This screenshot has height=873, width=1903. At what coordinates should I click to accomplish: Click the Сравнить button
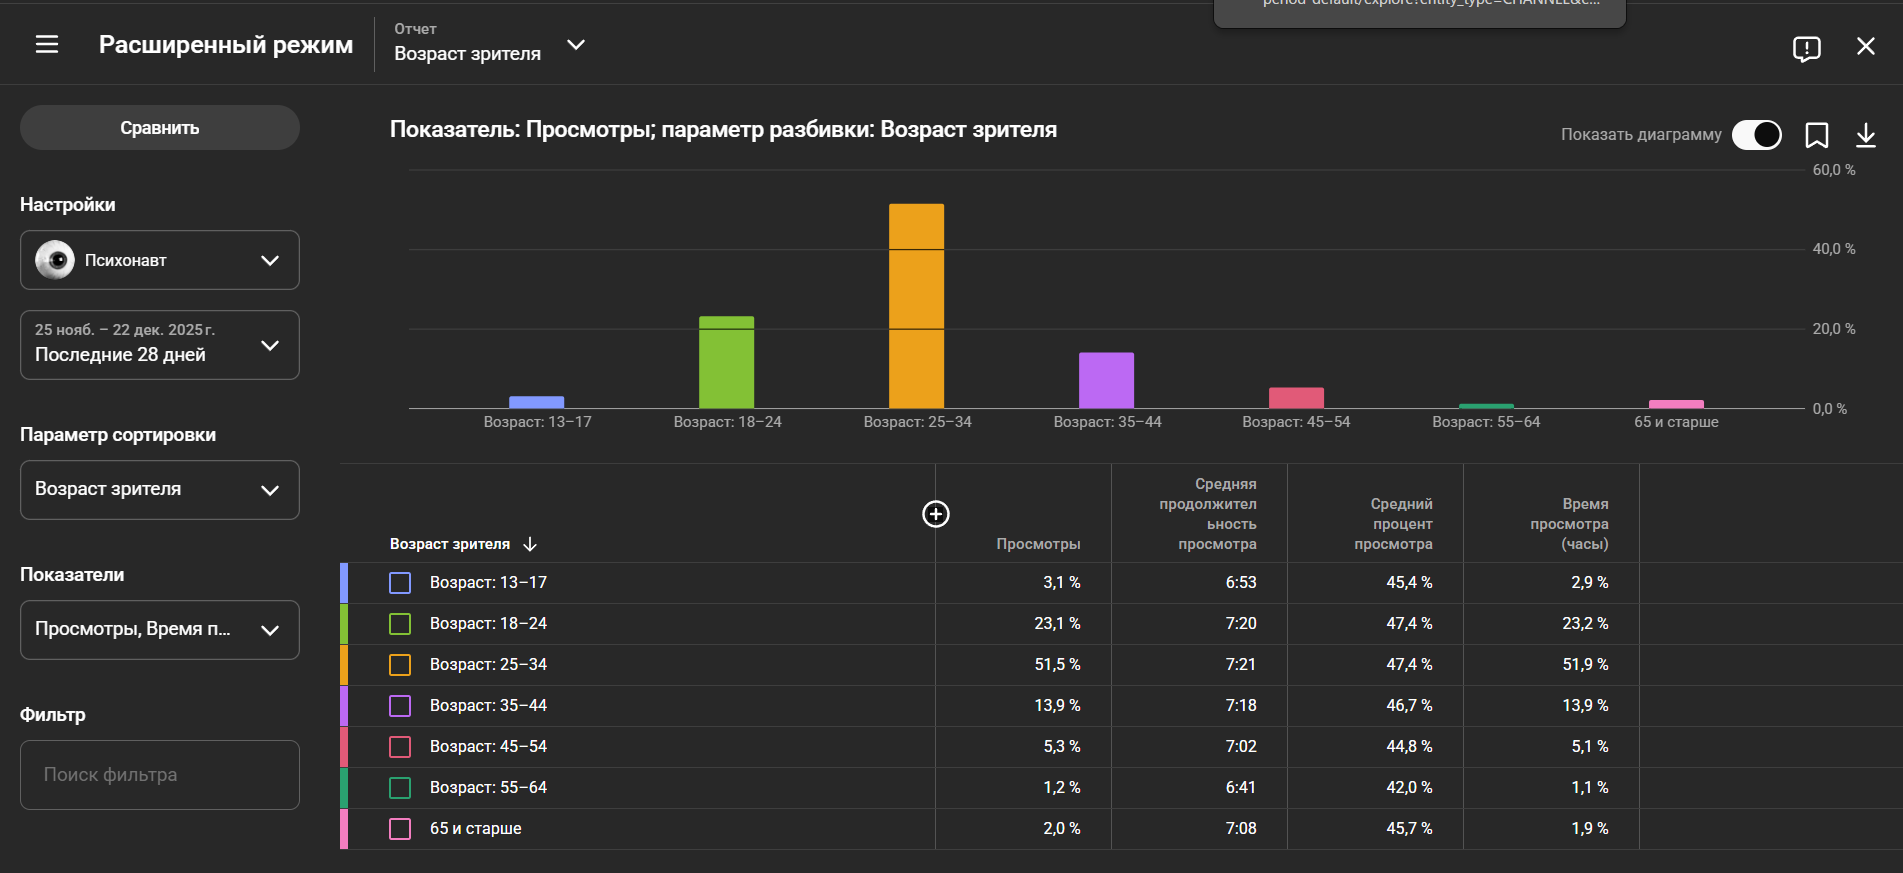click(160, 128)
